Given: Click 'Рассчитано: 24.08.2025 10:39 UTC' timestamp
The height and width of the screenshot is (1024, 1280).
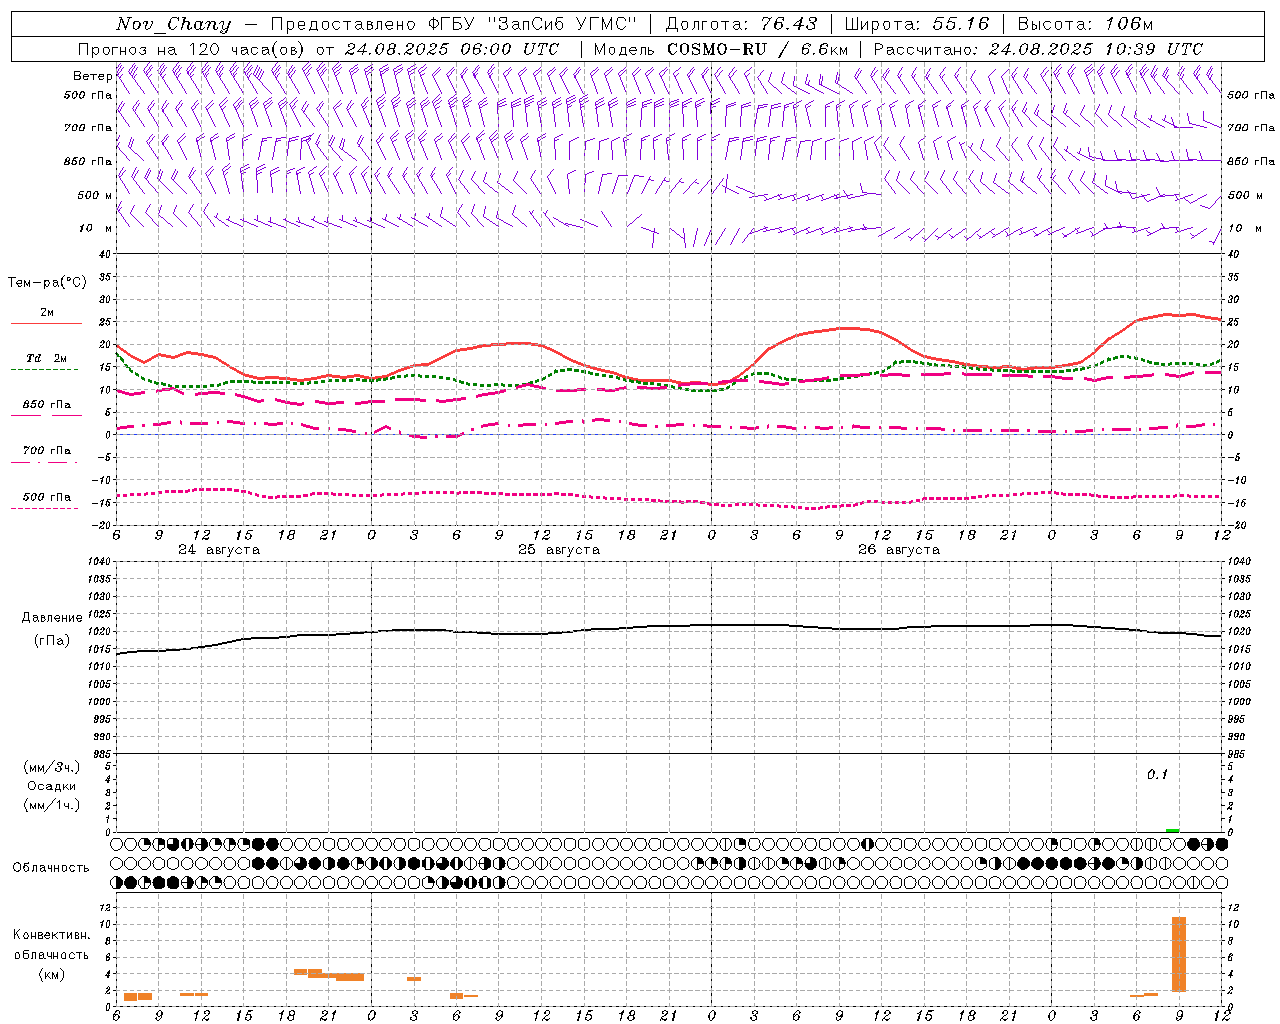Looking at the screenshot, I should 1038,49.
